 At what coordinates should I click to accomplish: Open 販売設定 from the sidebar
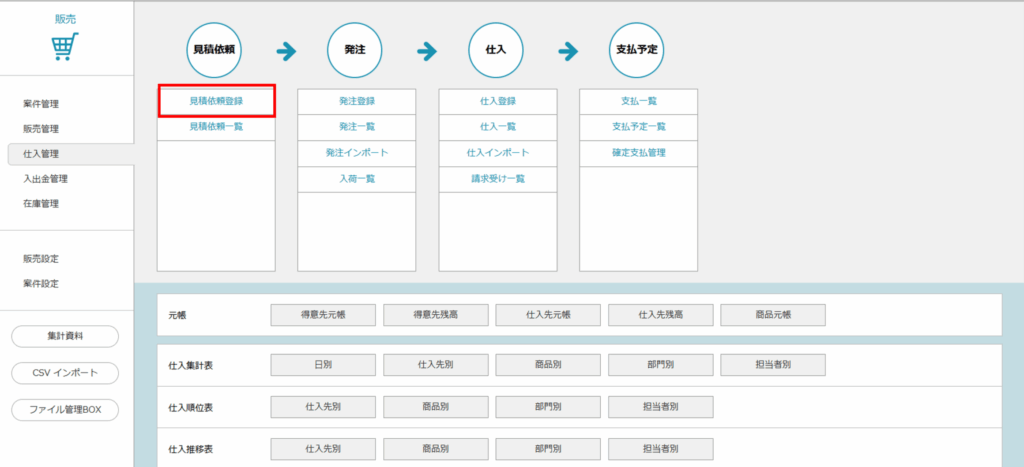click(41, 259)
